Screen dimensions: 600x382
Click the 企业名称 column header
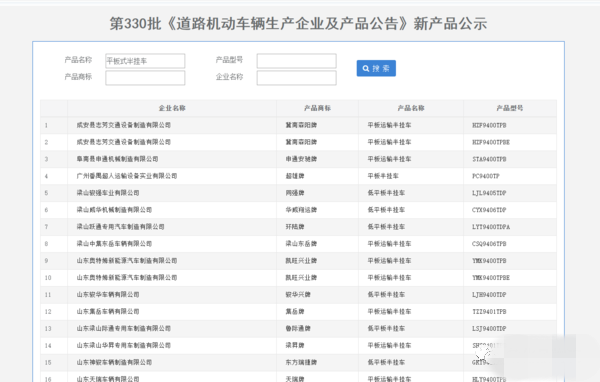[x=172, y=108]
